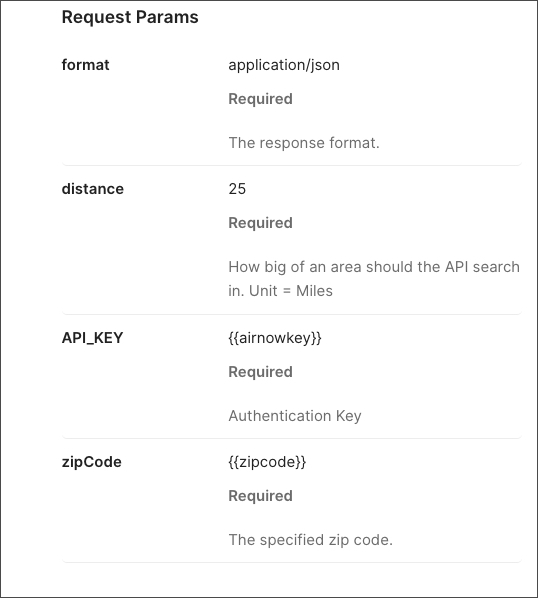
Task: Click 'The response format.' description
Action: [x=304, y=143]
